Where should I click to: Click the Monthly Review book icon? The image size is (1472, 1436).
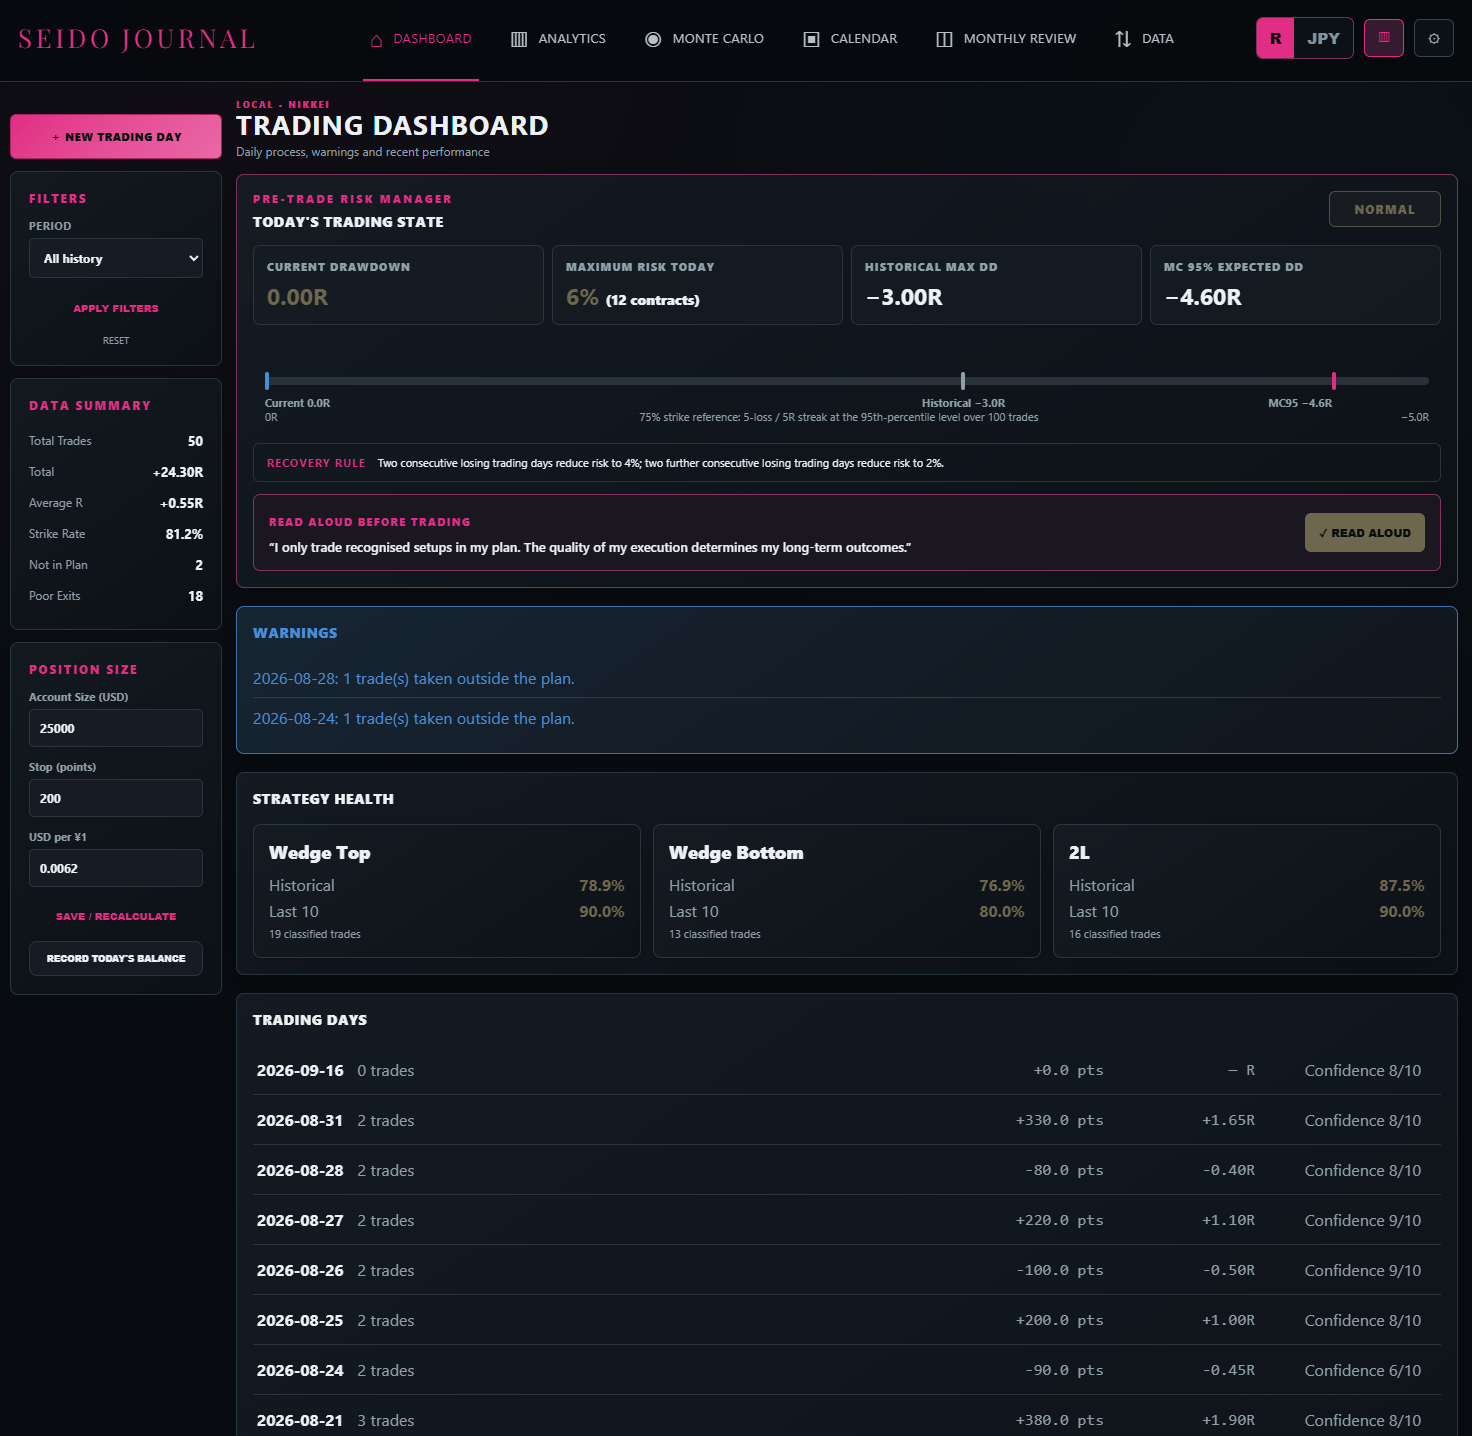pos(944,39)
